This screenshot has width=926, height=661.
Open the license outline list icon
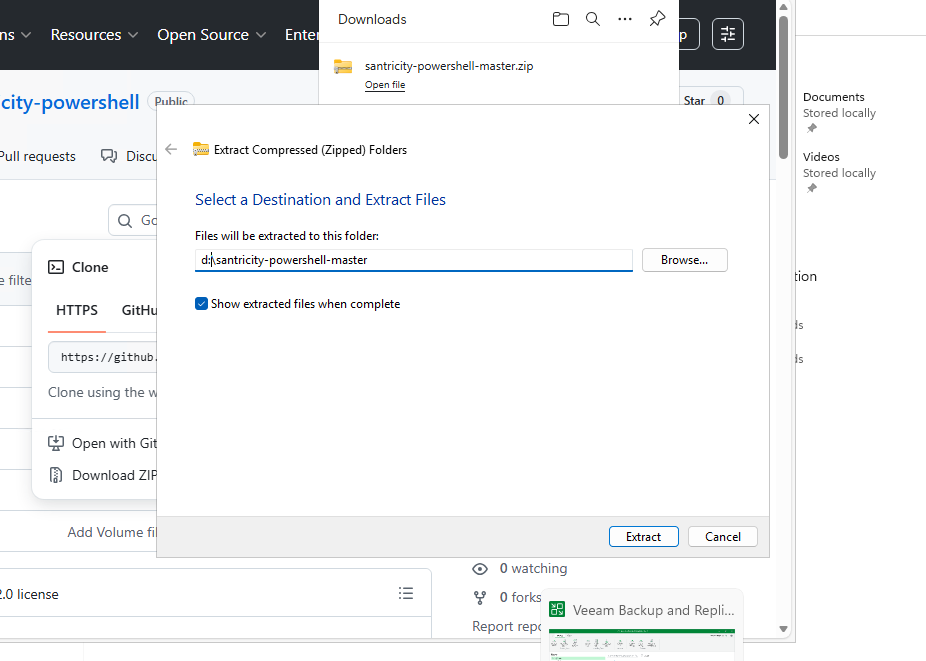(406, 593)
